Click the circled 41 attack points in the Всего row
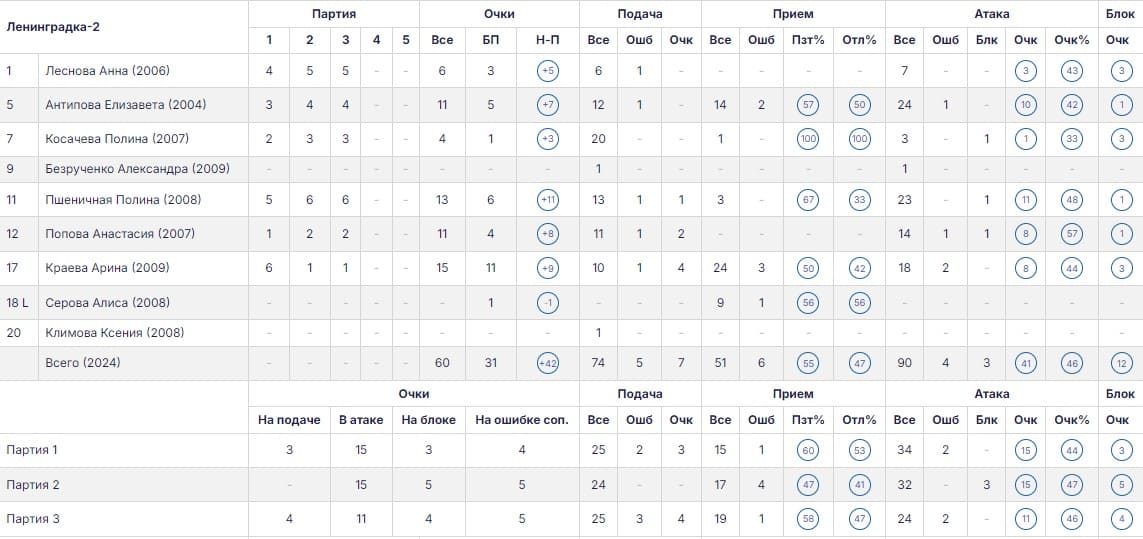 click(1026, 362)
